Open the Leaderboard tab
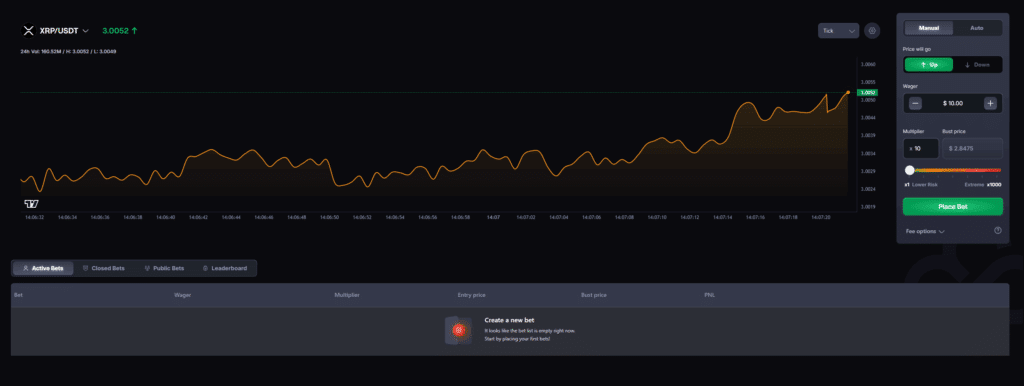Viewport: 1024px width, 386px height. click(225, 268)
